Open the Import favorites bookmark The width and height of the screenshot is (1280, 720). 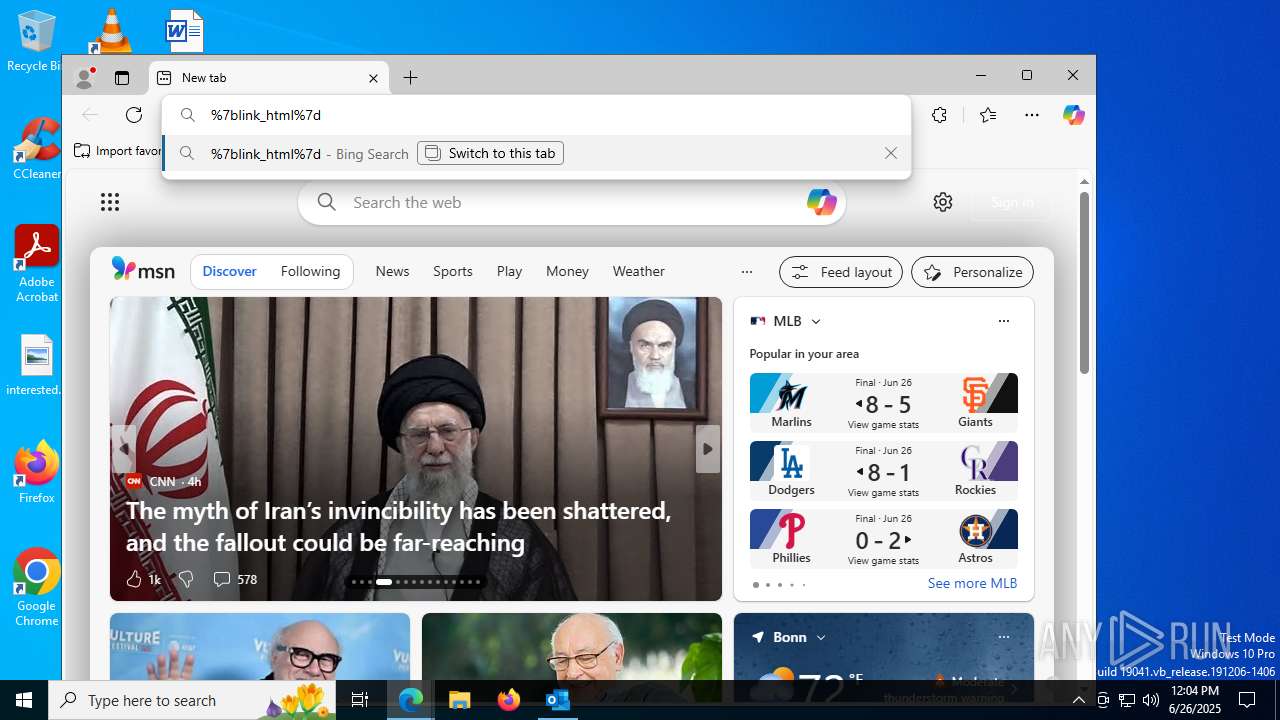(x=118, y=151)
